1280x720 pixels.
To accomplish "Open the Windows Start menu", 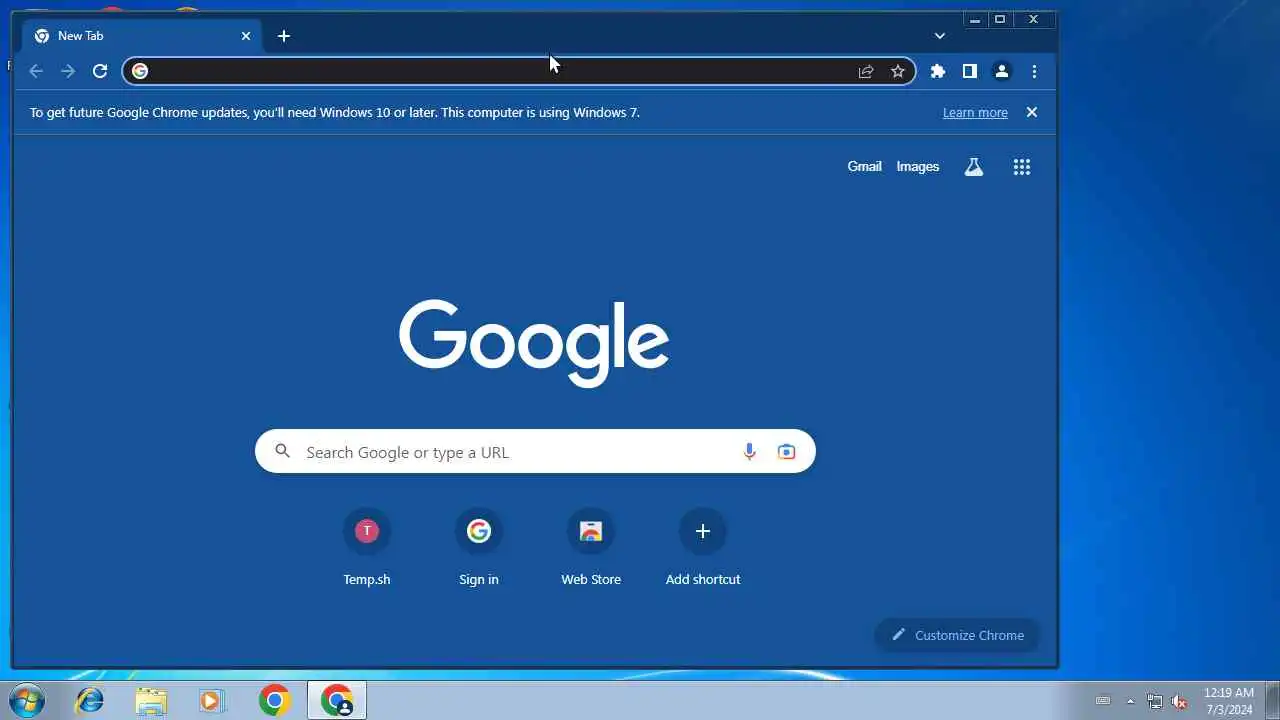I will 25,700.
